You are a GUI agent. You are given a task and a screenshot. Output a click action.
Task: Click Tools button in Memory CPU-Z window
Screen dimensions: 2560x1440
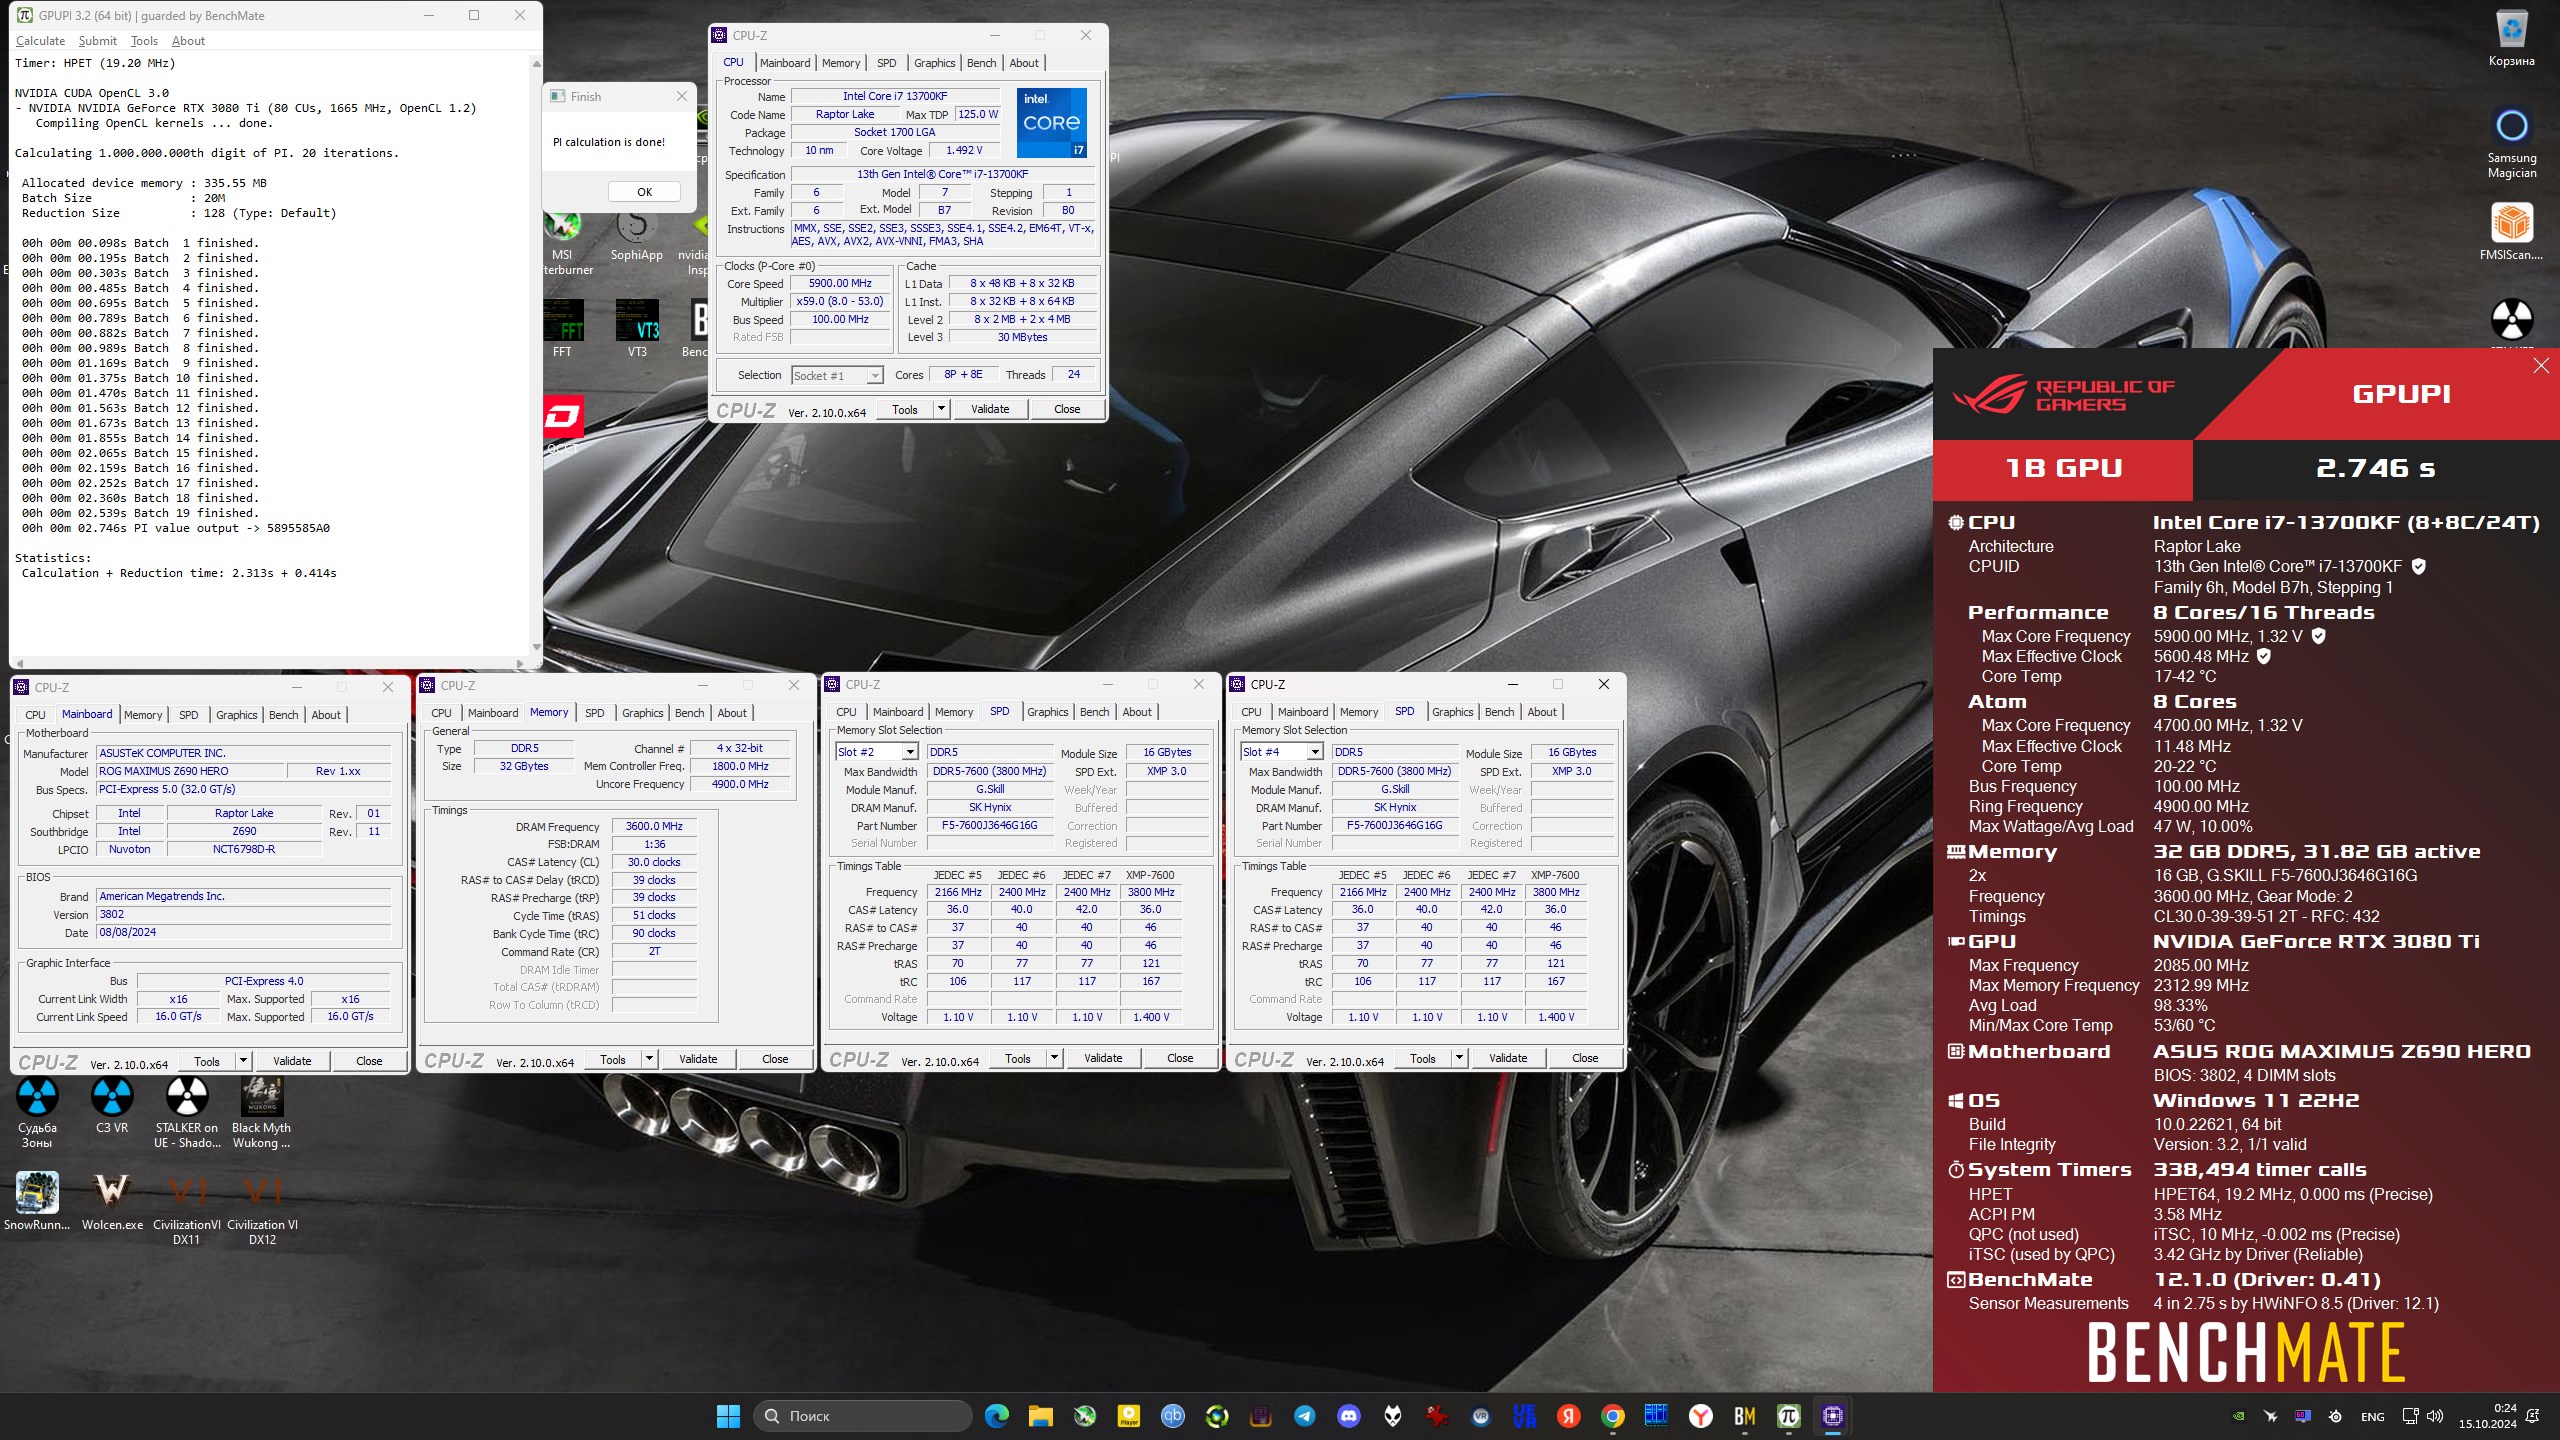coord(613,1059)
